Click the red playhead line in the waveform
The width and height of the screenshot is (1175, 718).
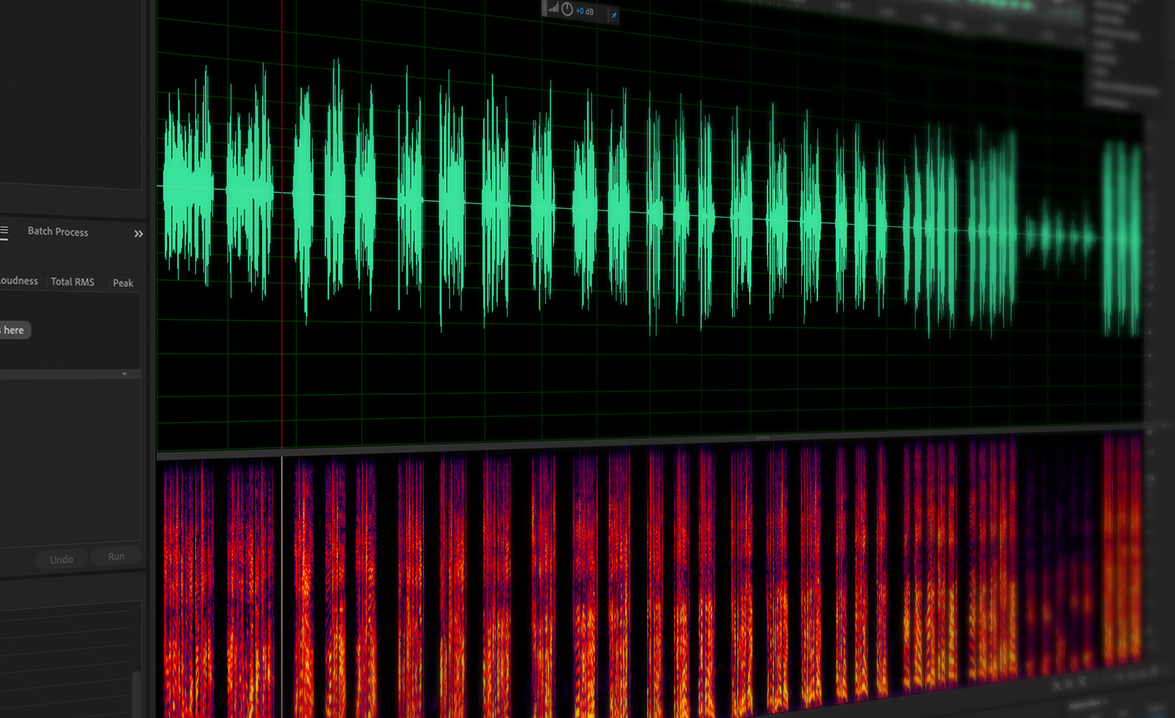(282, 300)
